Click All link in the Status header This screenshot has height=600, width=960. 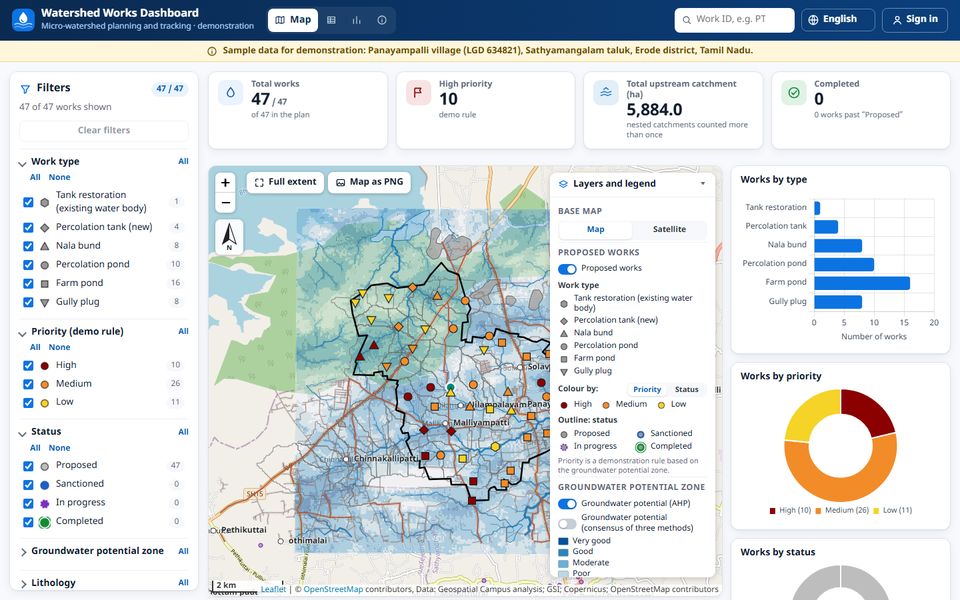click(183, 432)
